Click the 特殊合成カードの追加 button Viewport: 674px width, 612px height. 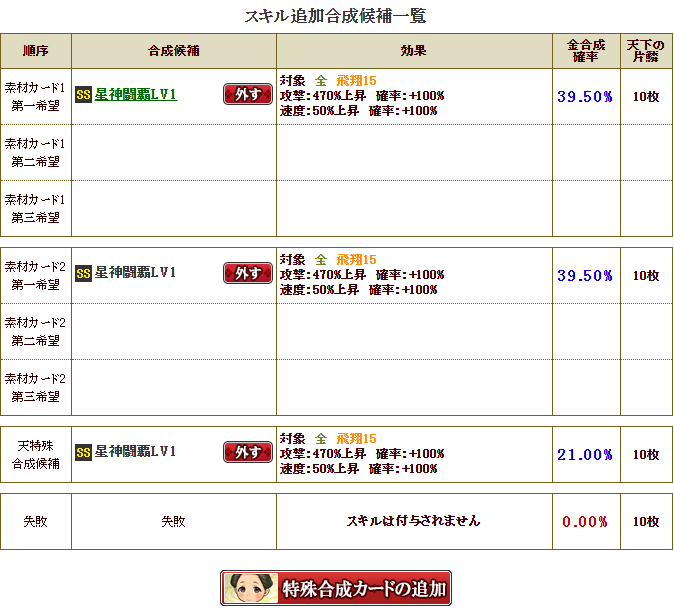tap(336, 588)
